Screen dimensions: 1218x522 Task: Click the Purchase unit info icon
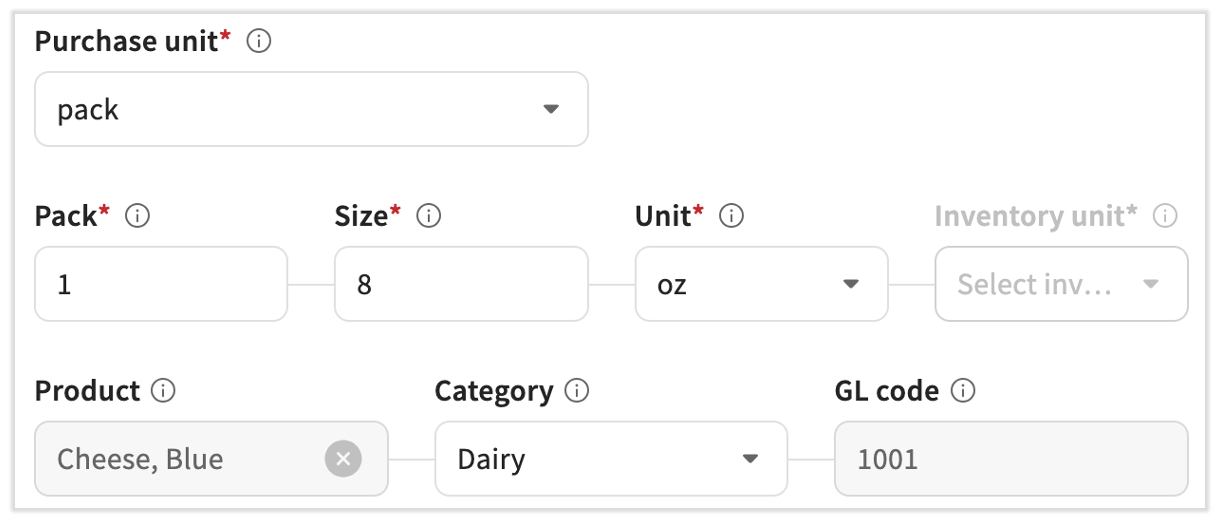click(259, 42)
